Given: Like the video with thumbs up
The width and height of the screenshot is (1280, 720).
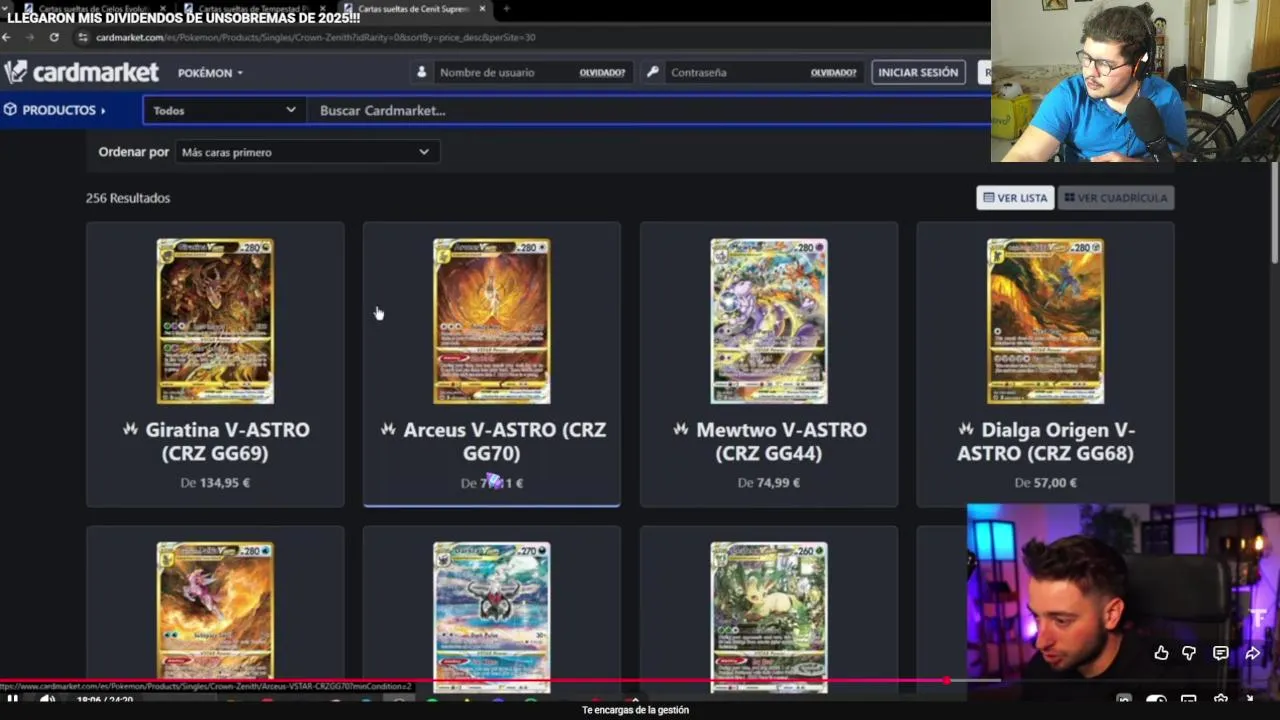Looking at the screenshot, I should pos(1161,653).
